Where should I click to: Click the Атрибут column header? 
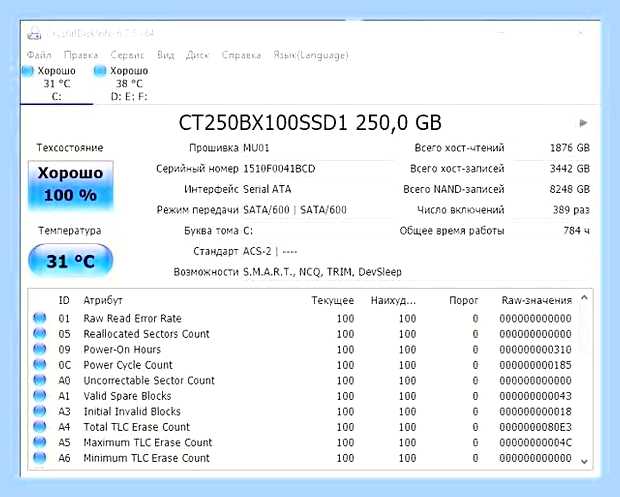103,300
